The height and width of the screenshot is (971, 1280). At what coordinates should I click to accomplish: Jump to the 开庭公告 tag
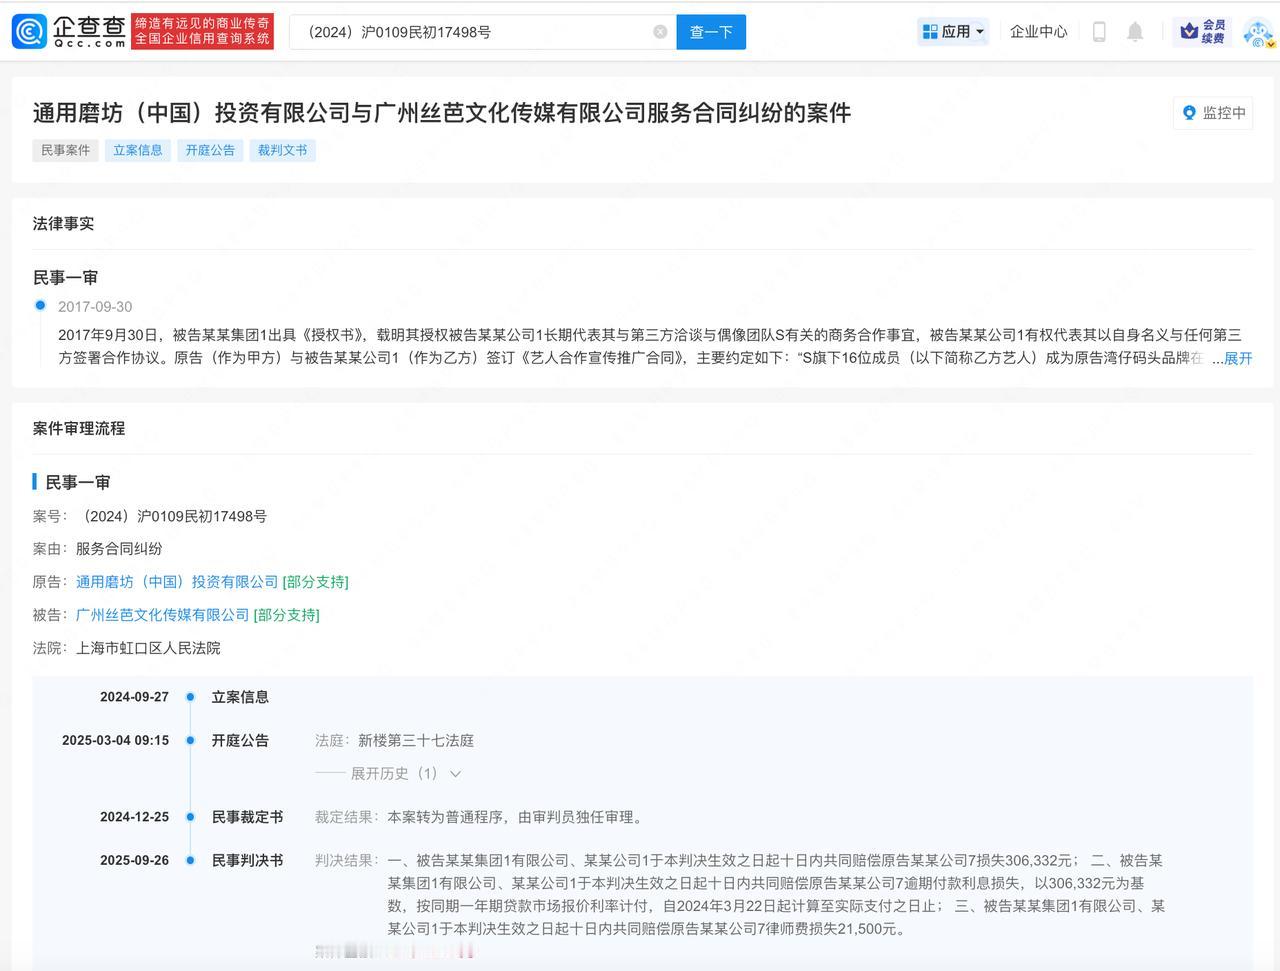click(210, 150)
